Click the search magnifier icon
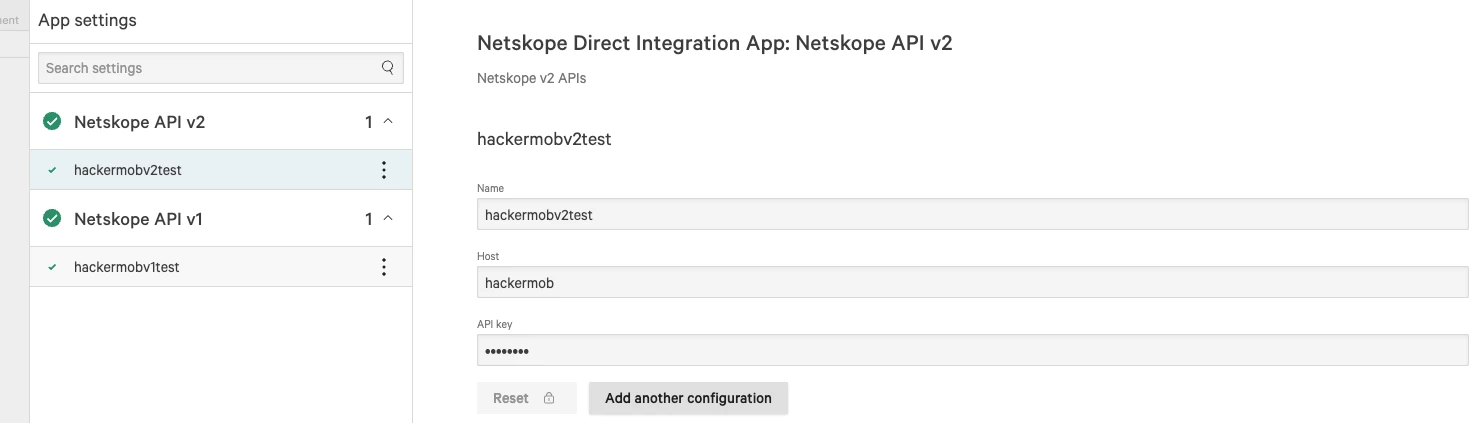 tap(388, 68)
